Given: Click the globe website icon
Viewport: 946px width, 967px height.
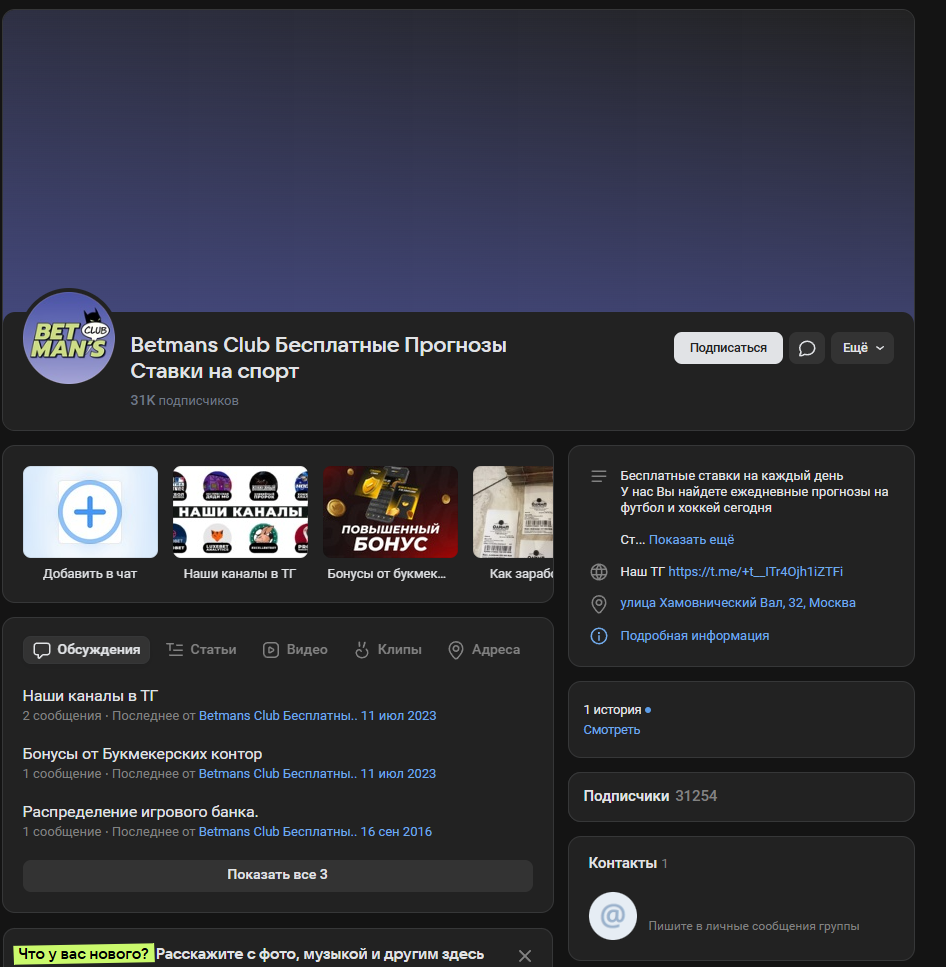Looking at the screenshot, I should pos(599,572).
